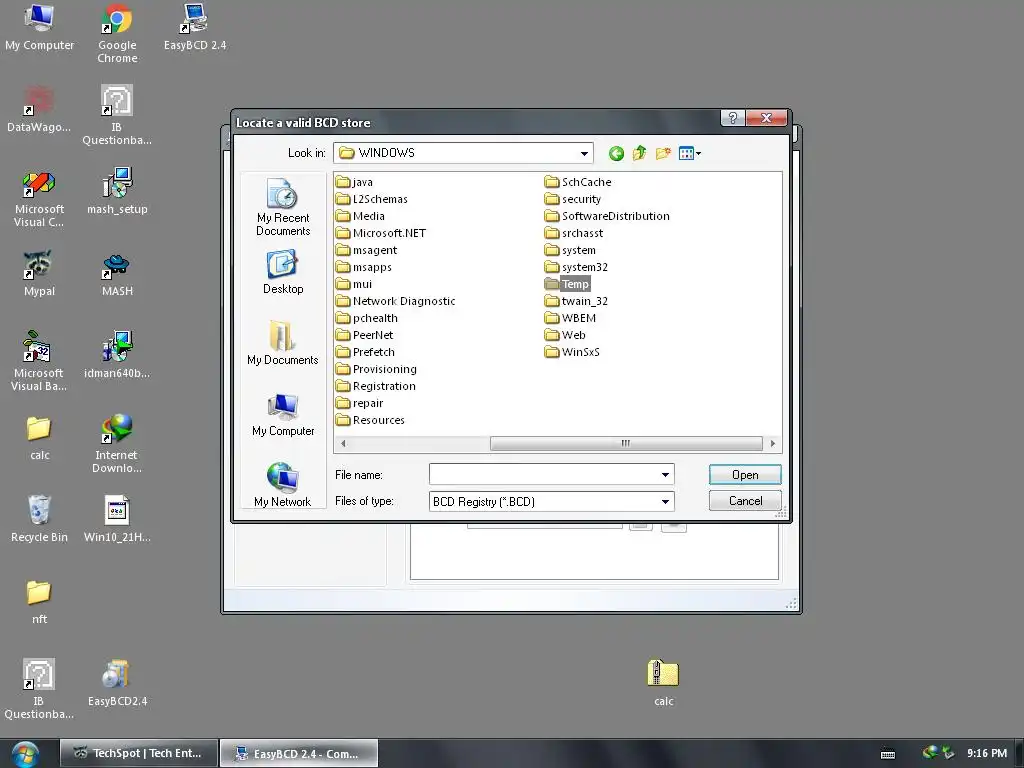This screenshot has height=768, width=1024.
Task: Click the nft folder on desktop
Action: pyautogui.click(x=39, y=601)
